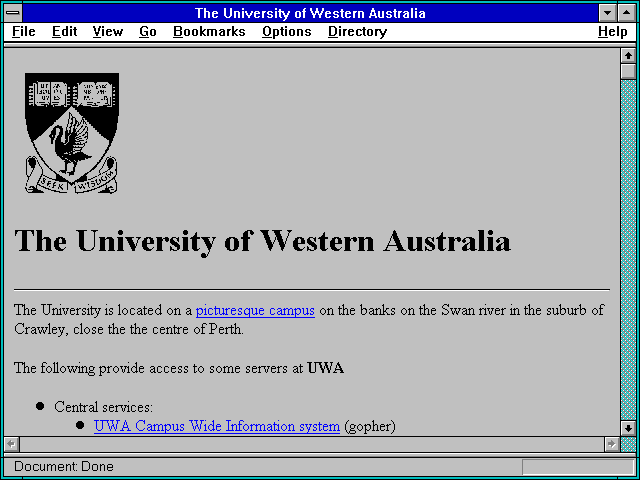This screenshot has width=640, height=480.
Task: Click the horizontal scrollbar right arrow
Action: tap(611, 444)
